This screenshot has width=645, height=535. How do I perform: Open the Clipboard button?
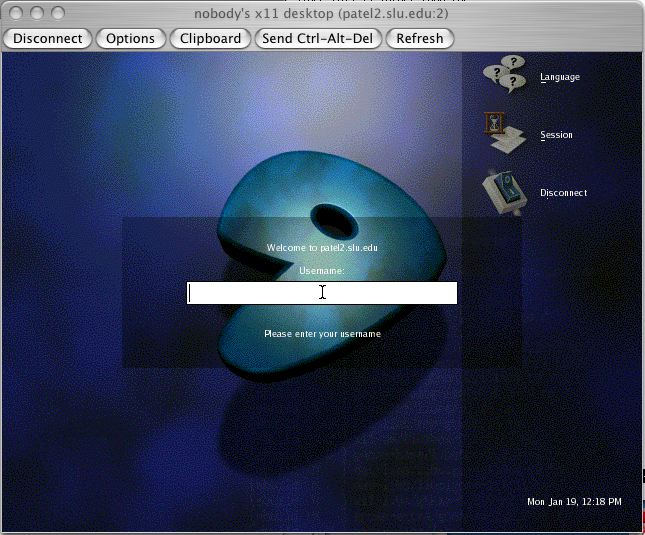[x=210, y=38]
